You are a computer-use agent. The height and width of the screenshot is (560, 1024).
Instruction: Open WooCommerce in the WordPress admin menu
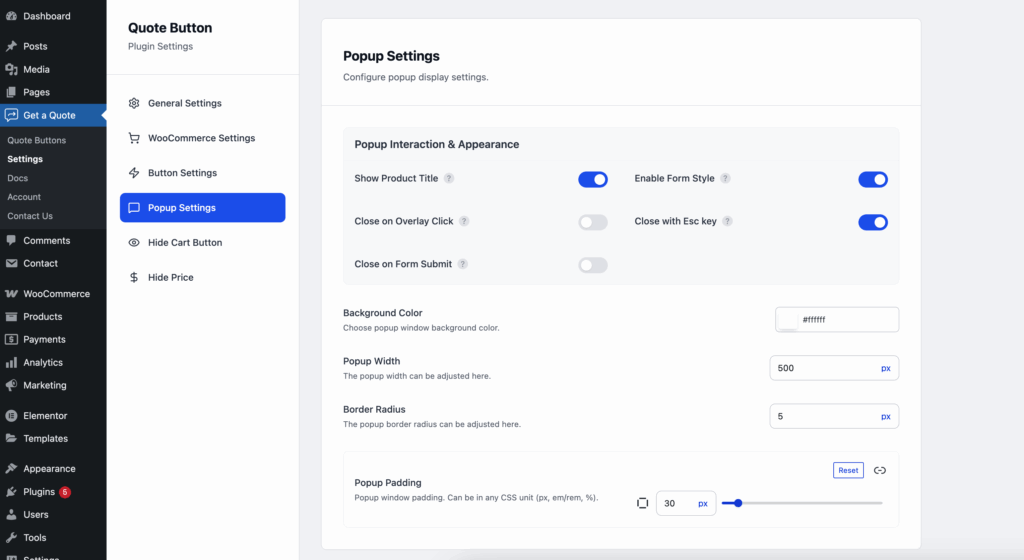[56, 294]
